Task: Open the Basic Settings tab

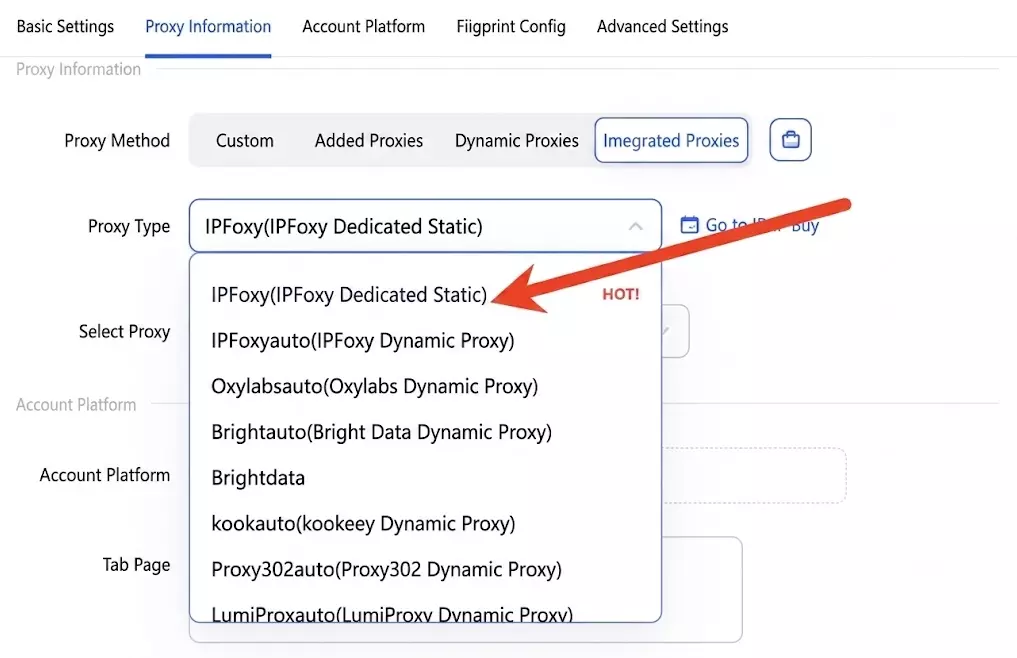Action: pos(66,27)
